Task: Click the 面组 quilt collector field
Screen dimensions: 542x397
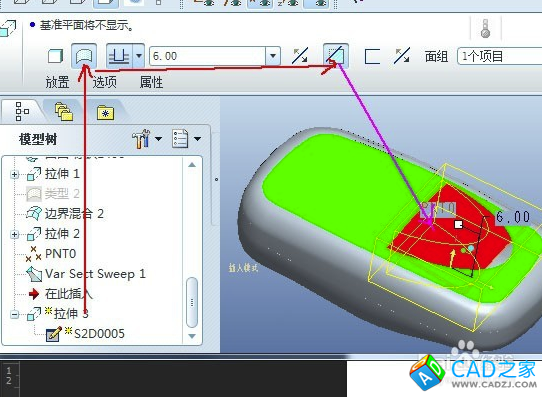Action: (x=500, y=56)
